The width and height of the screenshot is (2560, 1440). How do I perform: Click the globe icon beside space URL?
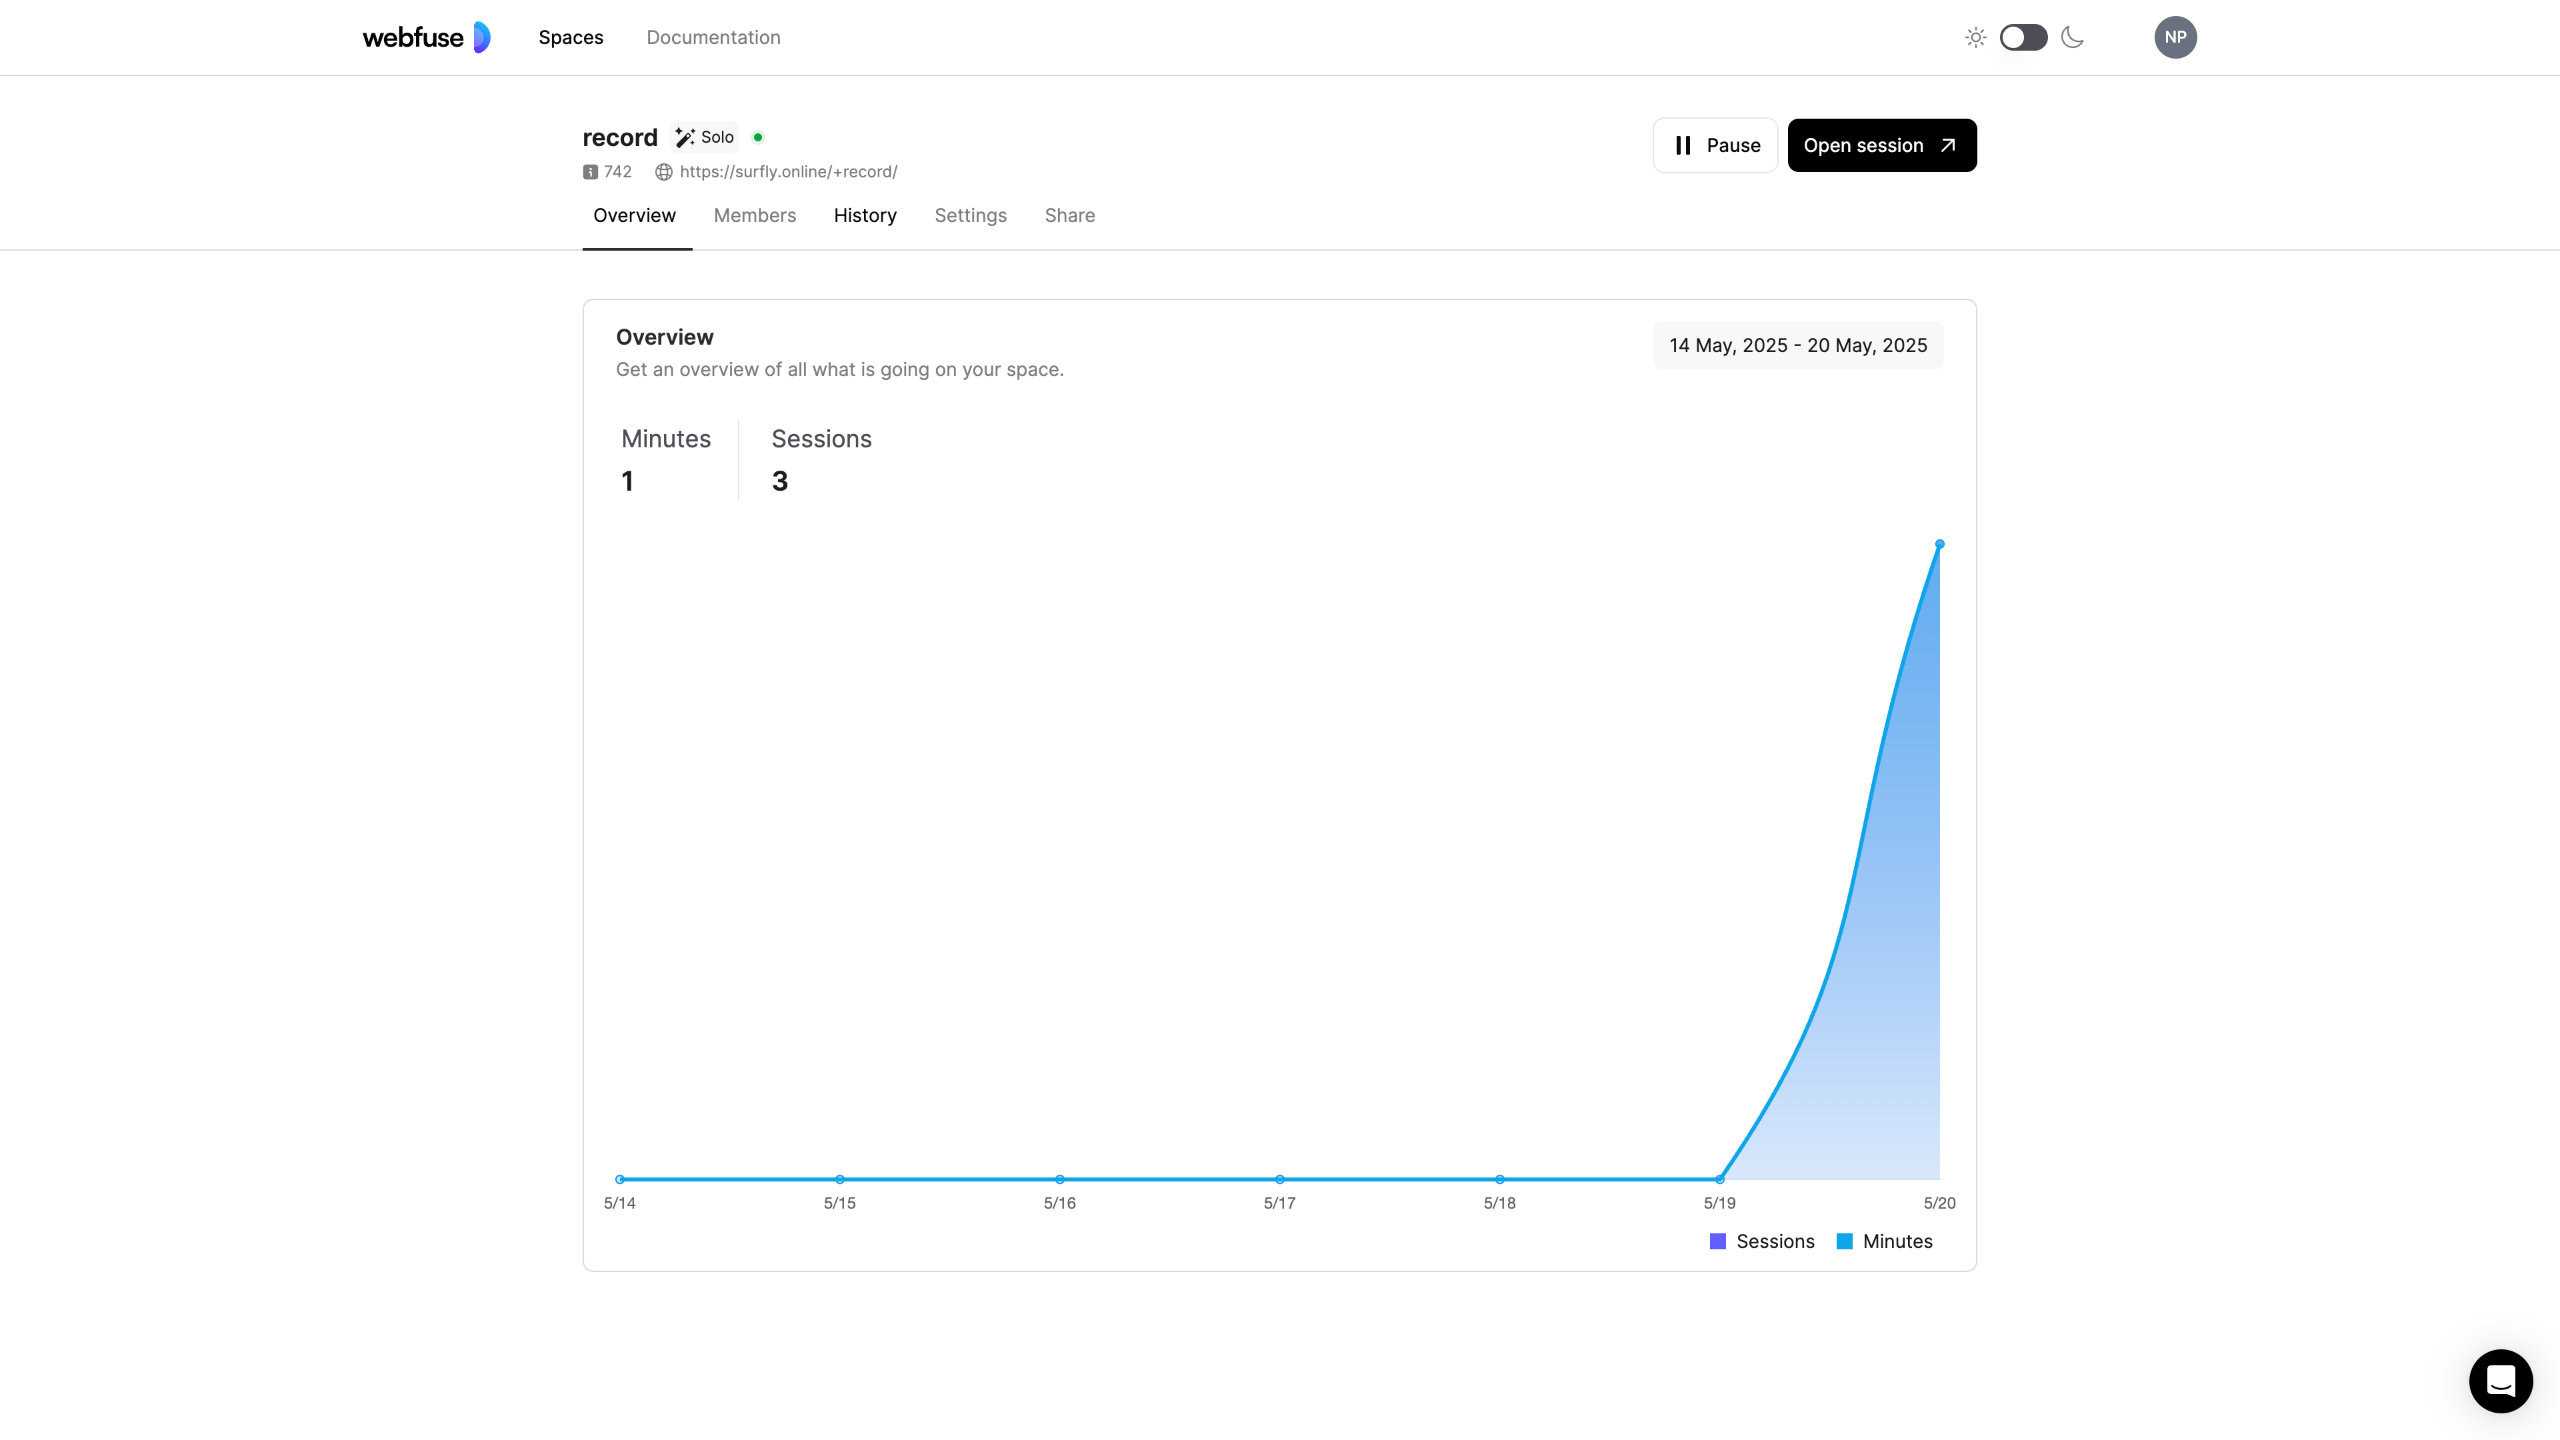663,172
